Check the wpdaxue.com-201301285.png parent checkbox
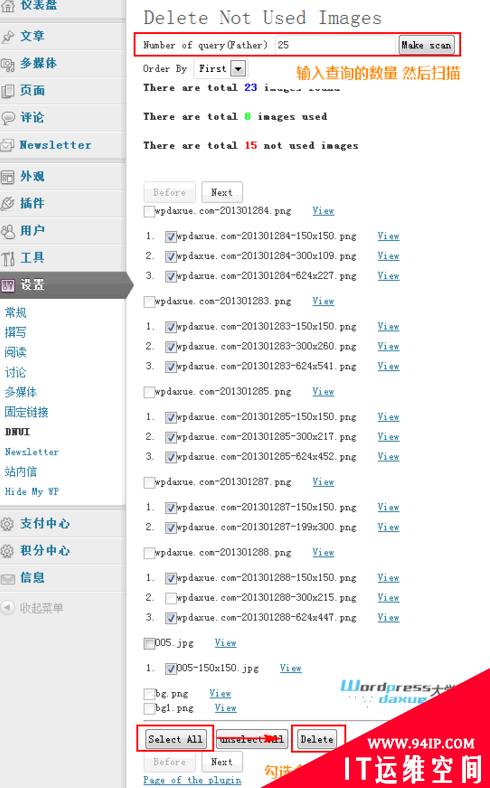This screenshot has height=788, width=490. (149, 392)
